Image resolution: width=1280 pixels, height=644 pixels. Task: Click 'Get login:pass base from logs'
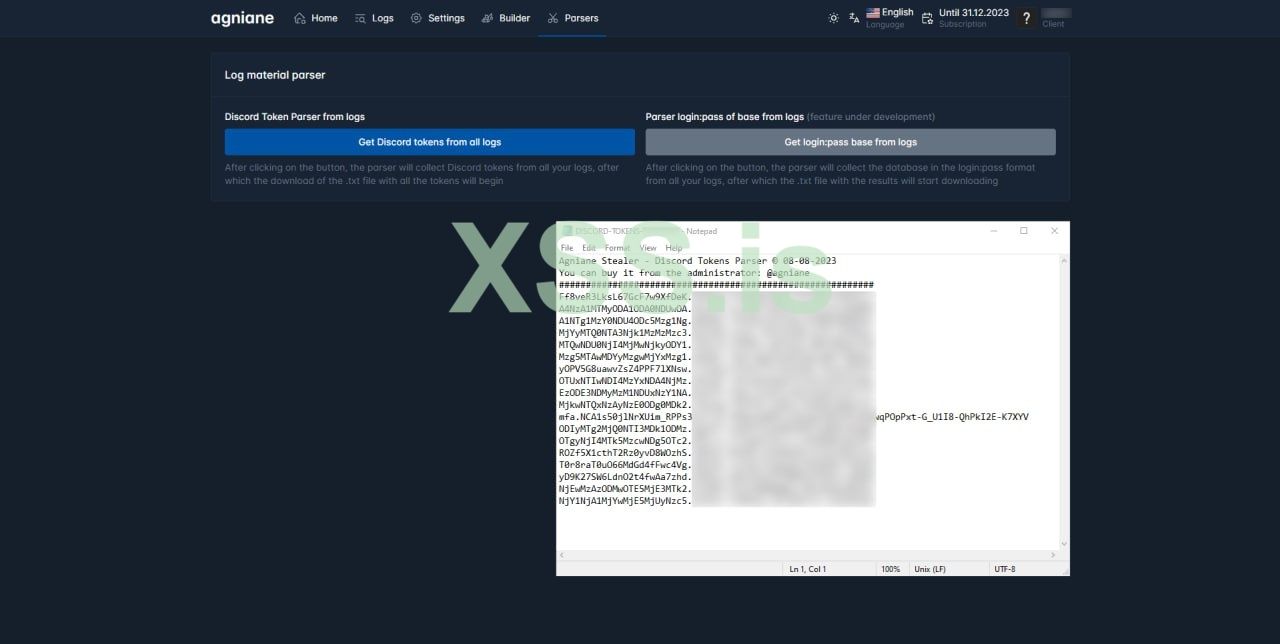[851, 142]
